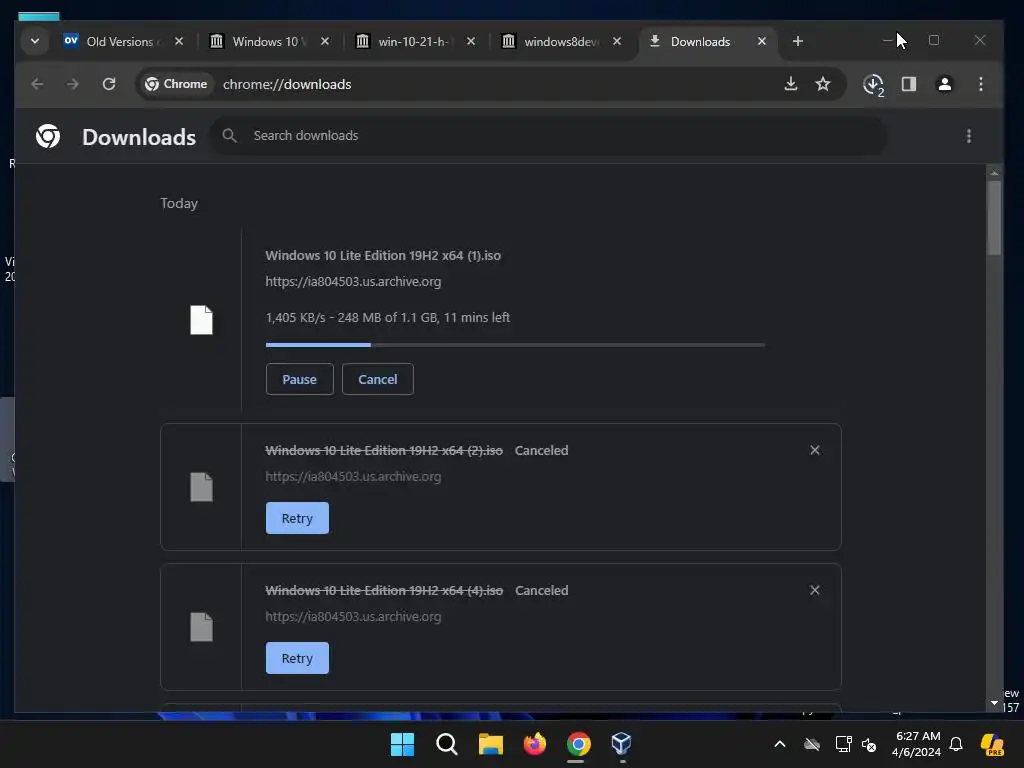Click the Canceled status of (2).iso
Viewport: 1024px width, 768px height.
(541, 451)
